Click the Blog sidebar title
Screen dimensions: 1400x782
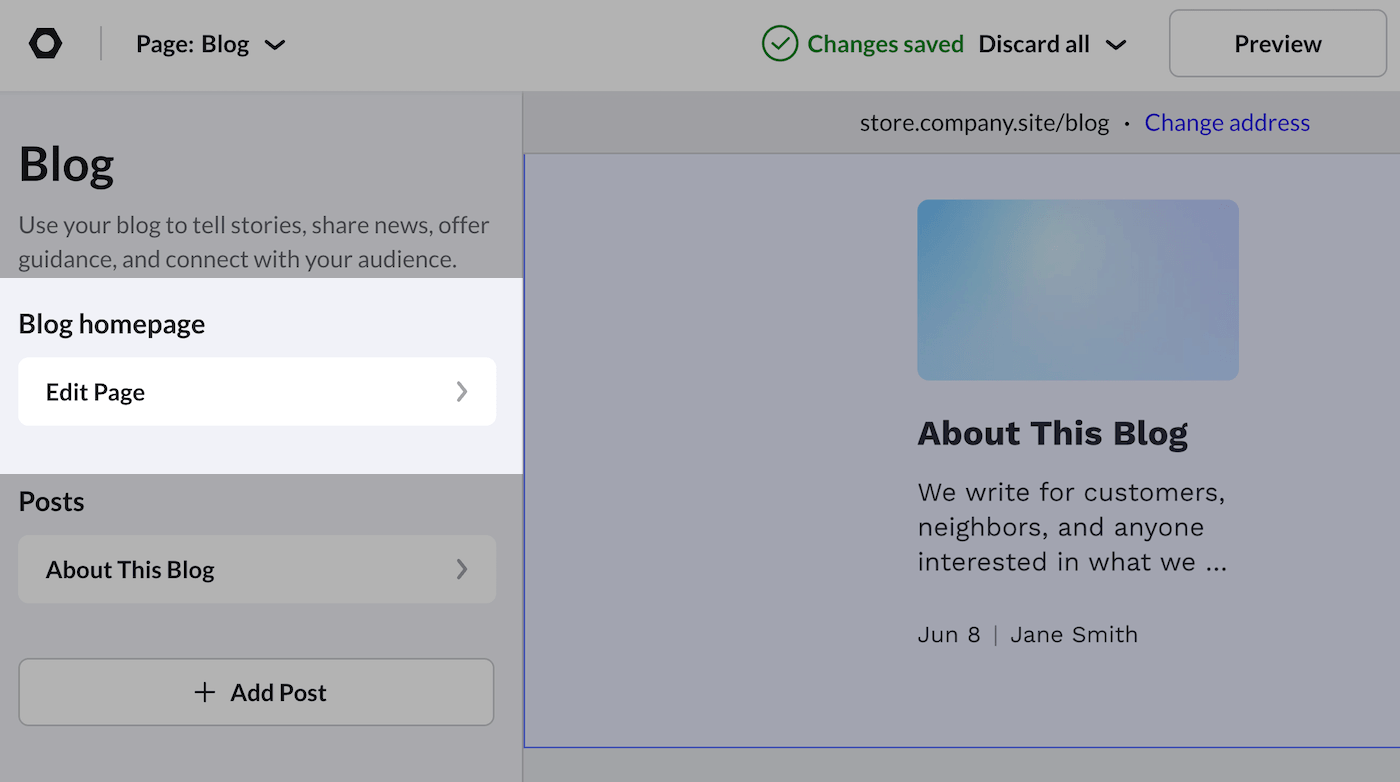tap(67, 165)
